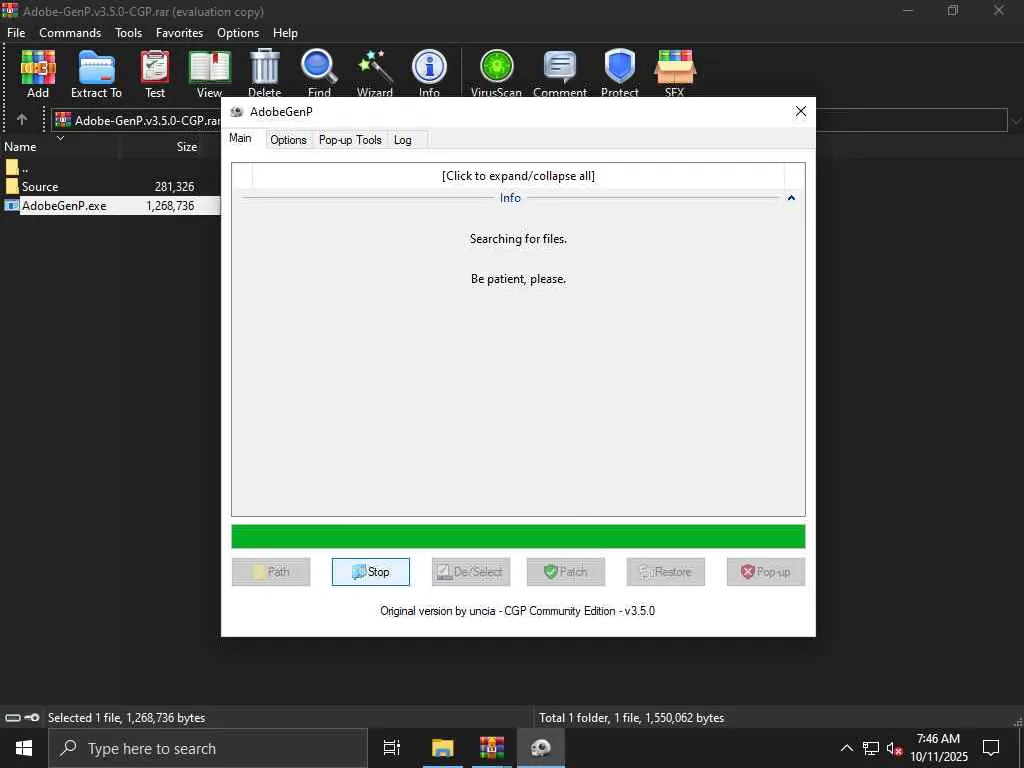Open the Wizard wand icon
This screenshot has width=1024, height=768.
click(x=375, y=73)
